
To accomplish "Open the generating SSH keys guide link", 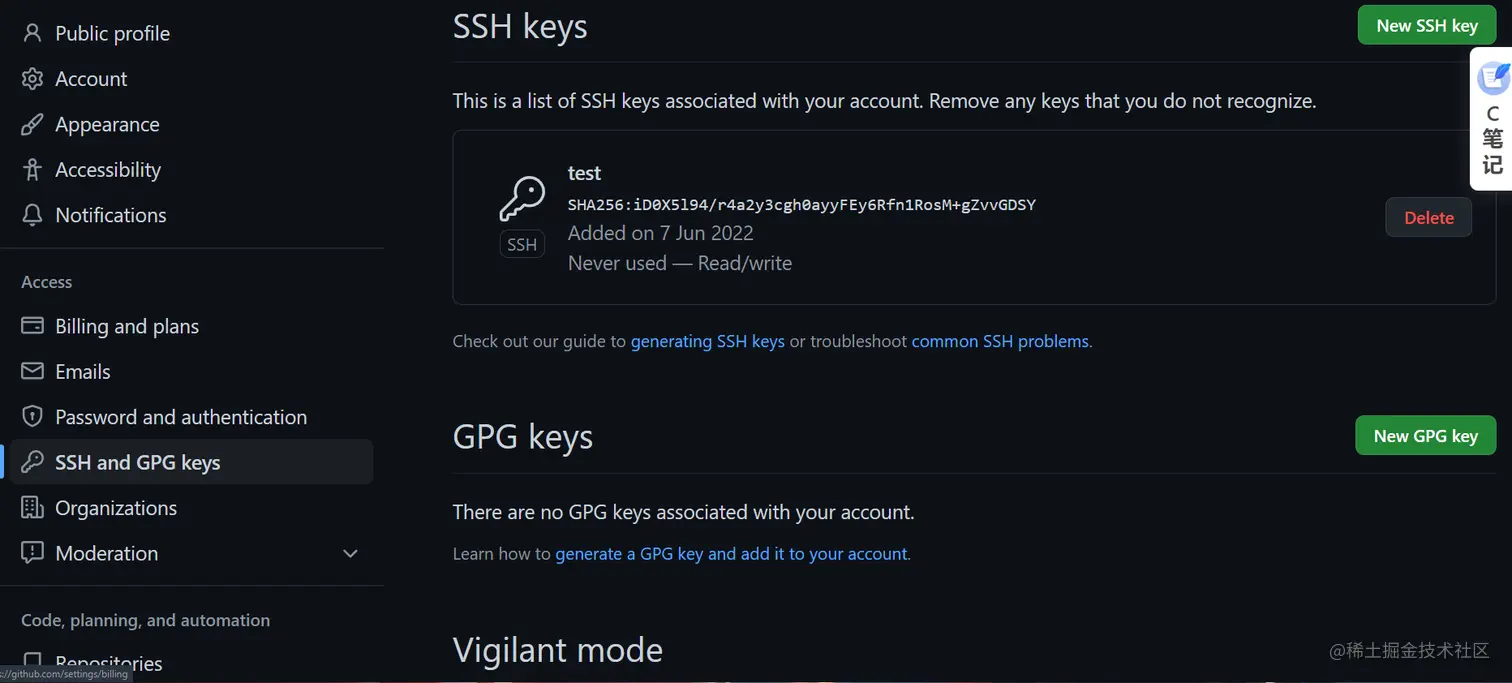I will click(707, 341).
